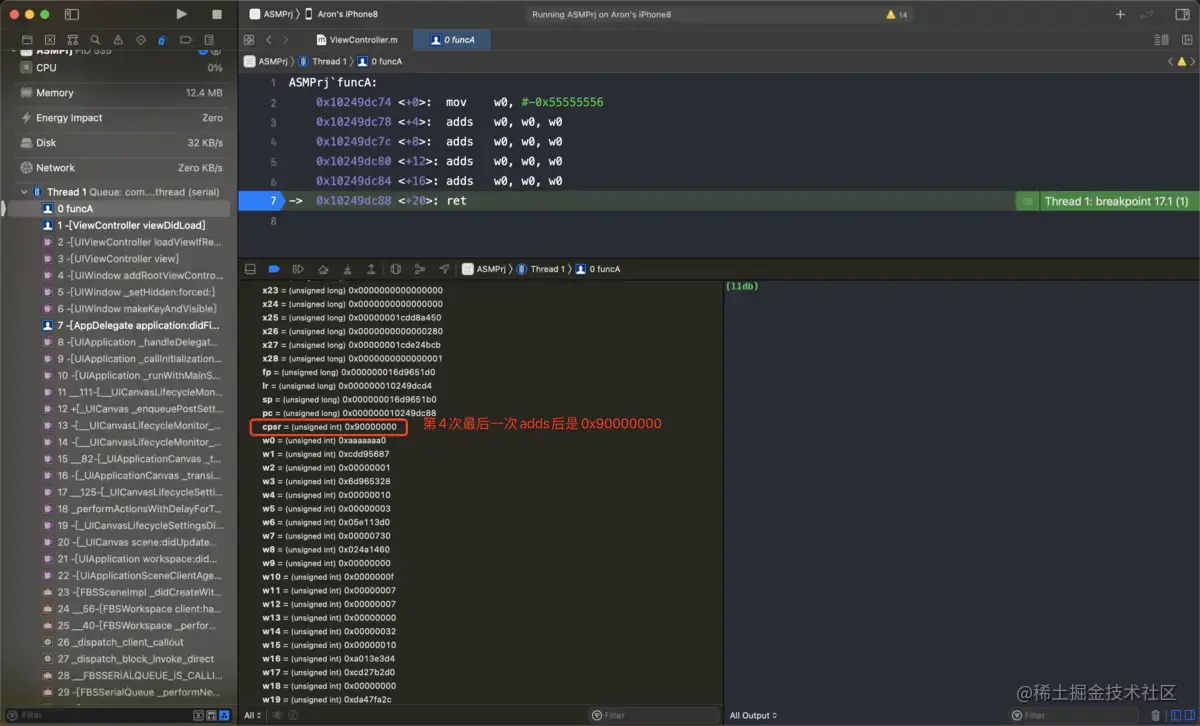1200x726 pixels.
Task: Stop the running app
Action: click(x=217, y=14)
